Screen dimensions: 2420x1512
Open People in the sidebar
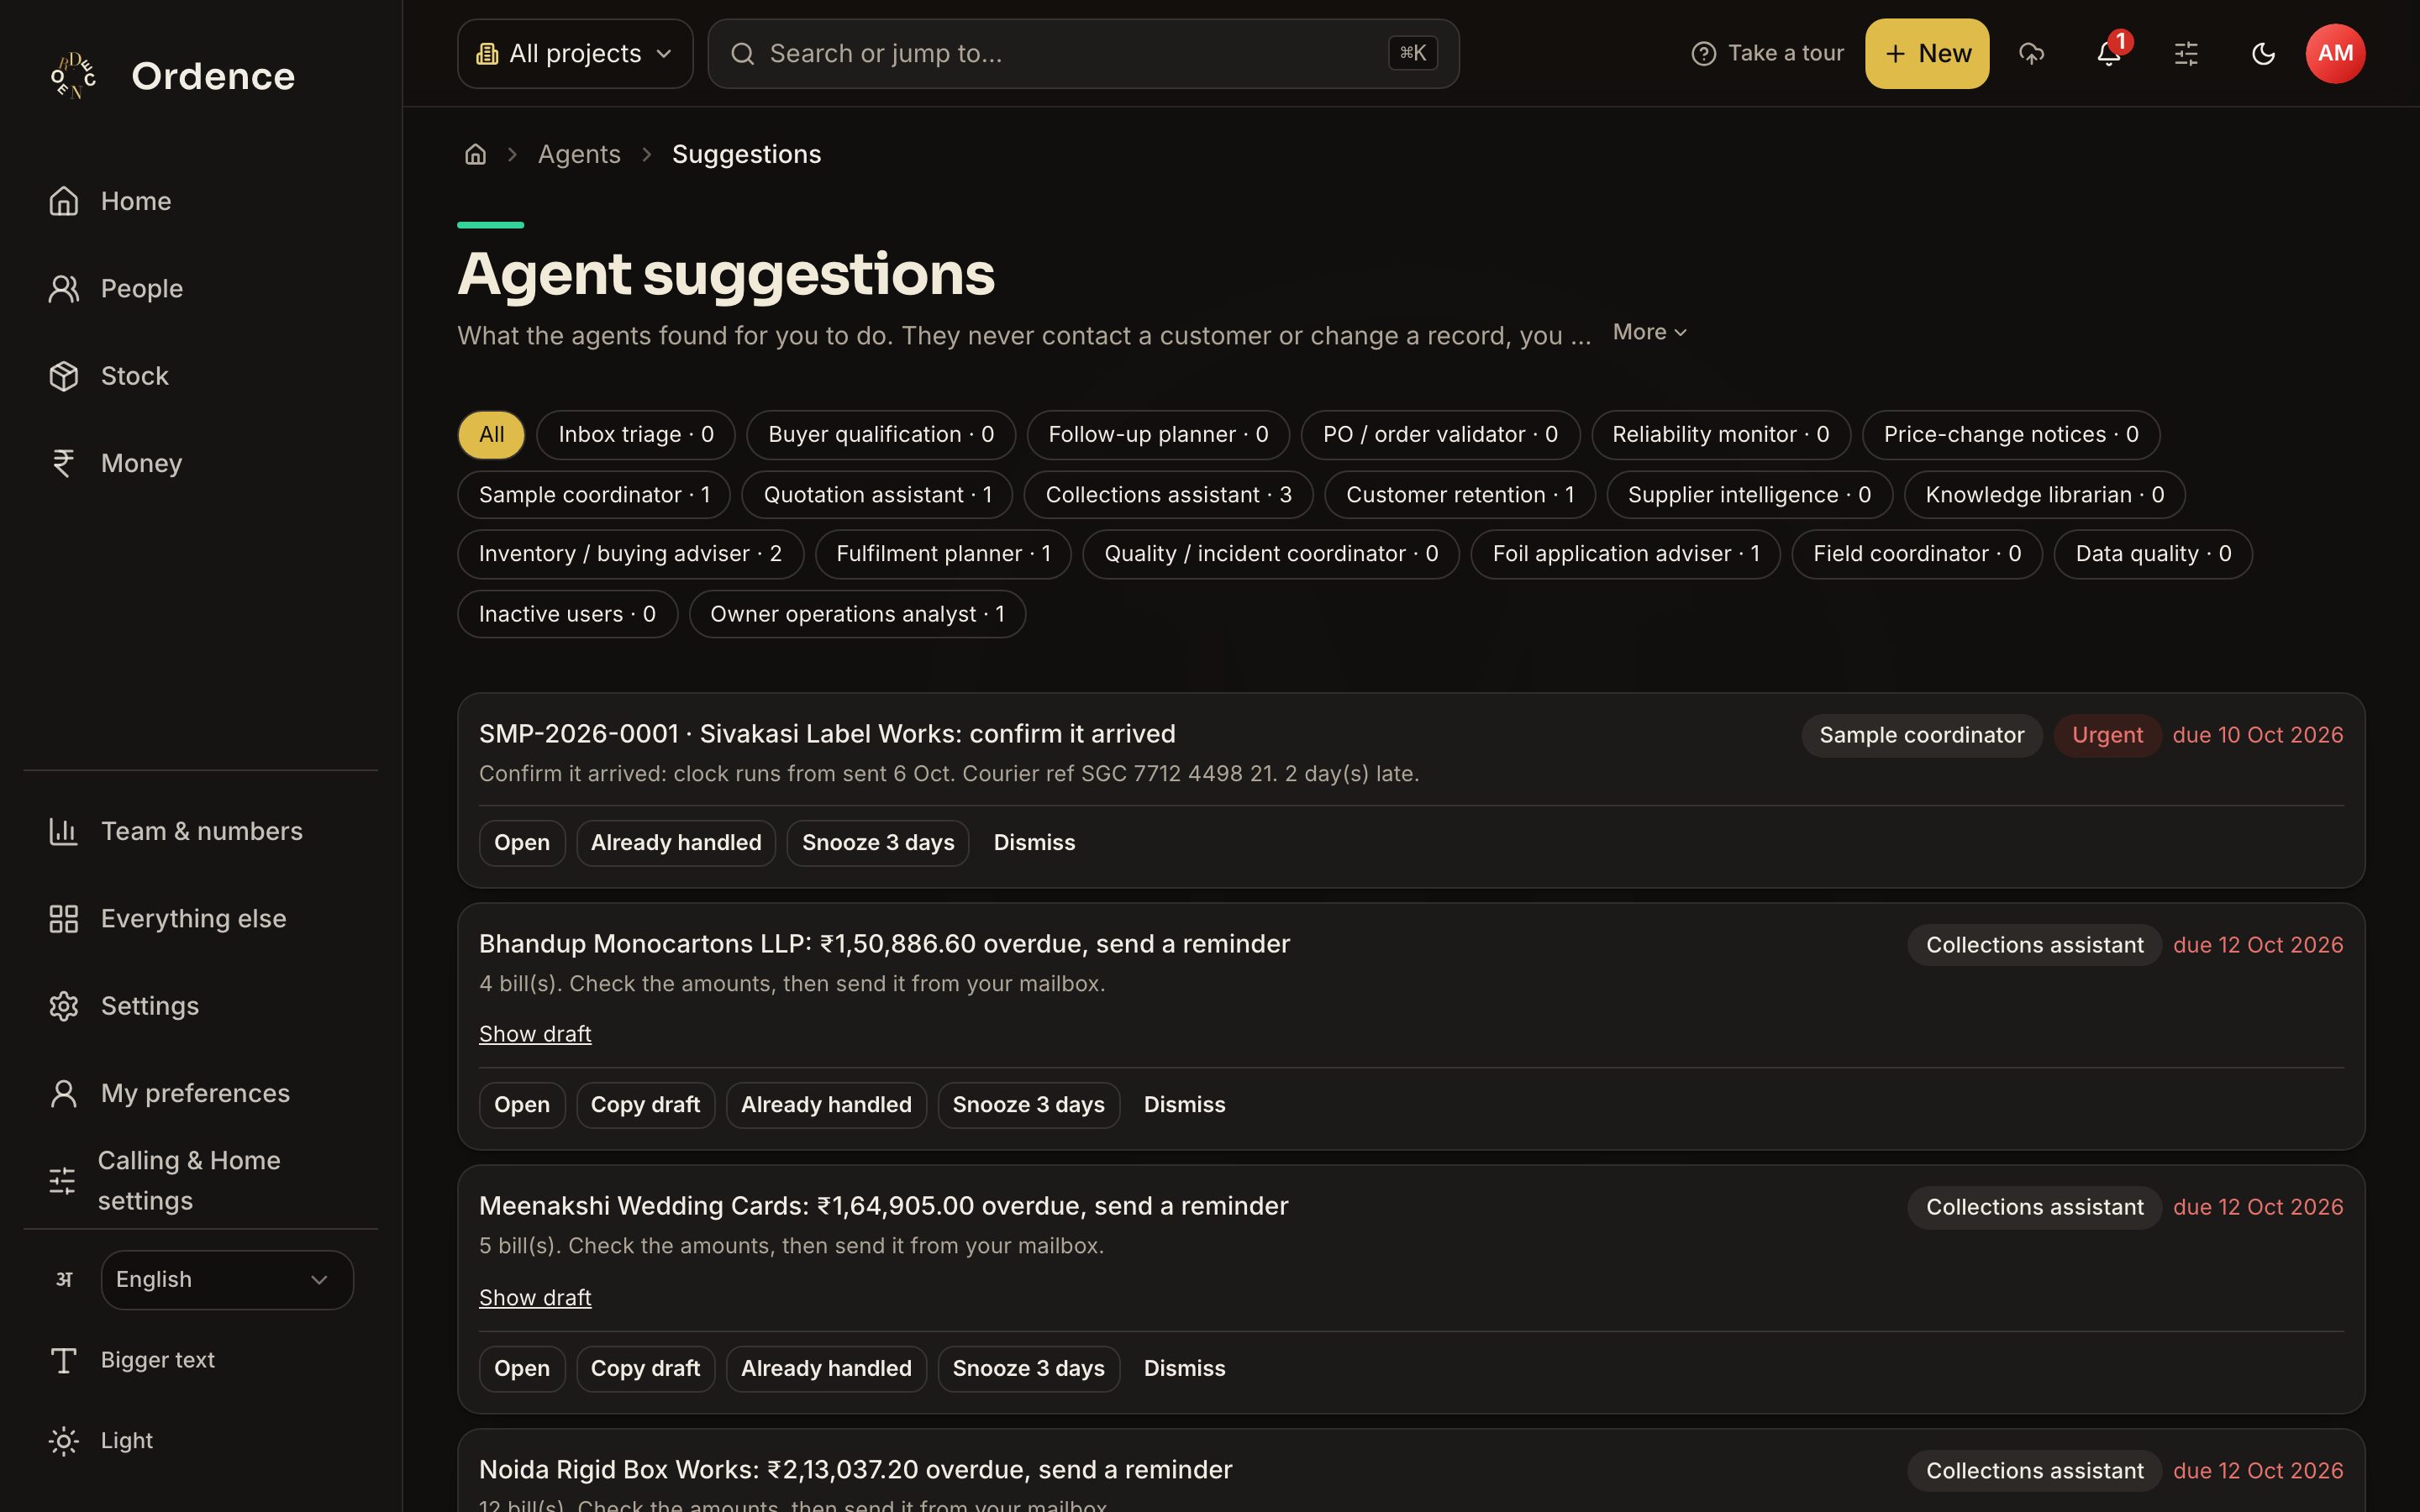click(x=200, y=289)
